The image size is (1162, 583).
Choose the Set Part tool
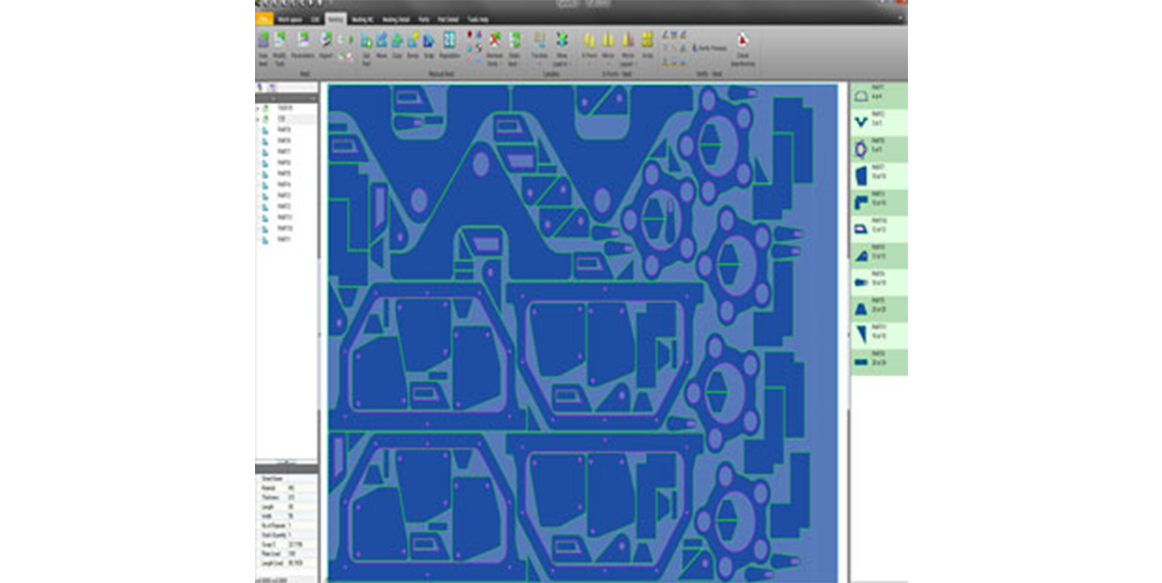(366, 49)
